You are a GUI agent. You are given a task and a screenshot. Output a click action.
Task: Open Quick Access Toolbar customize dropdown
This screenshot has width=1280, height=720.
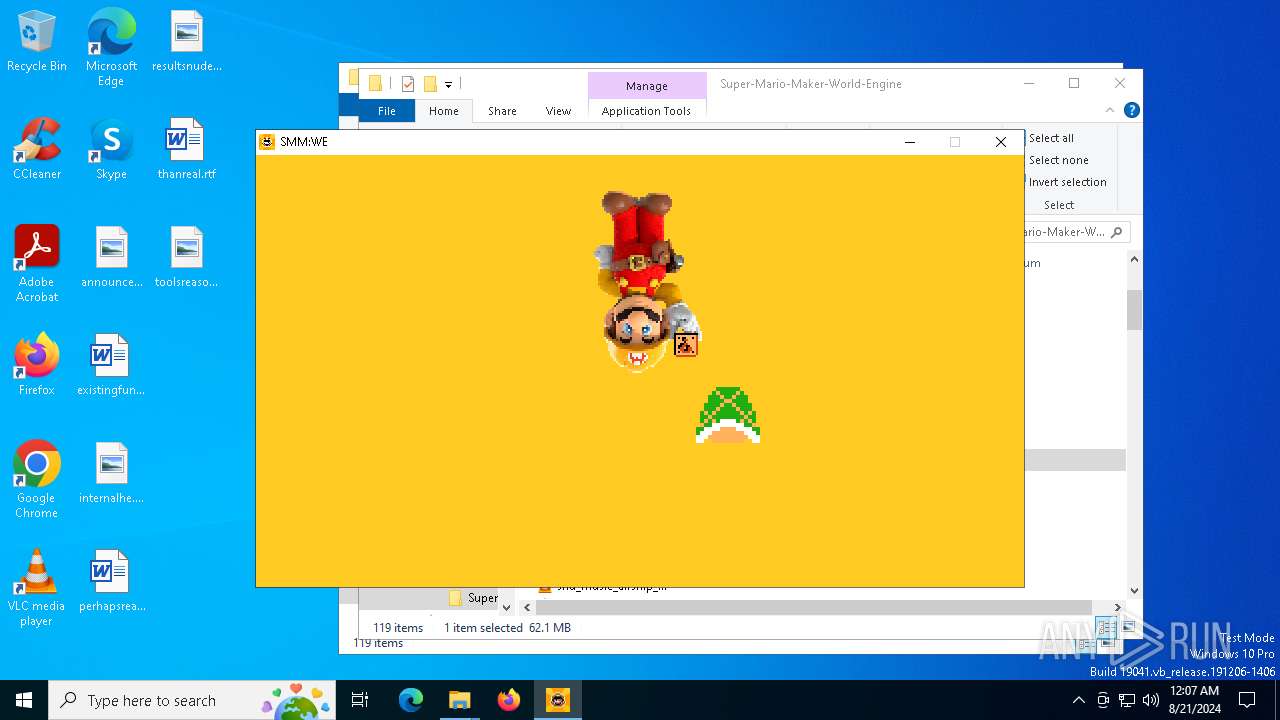click(449, 85)
